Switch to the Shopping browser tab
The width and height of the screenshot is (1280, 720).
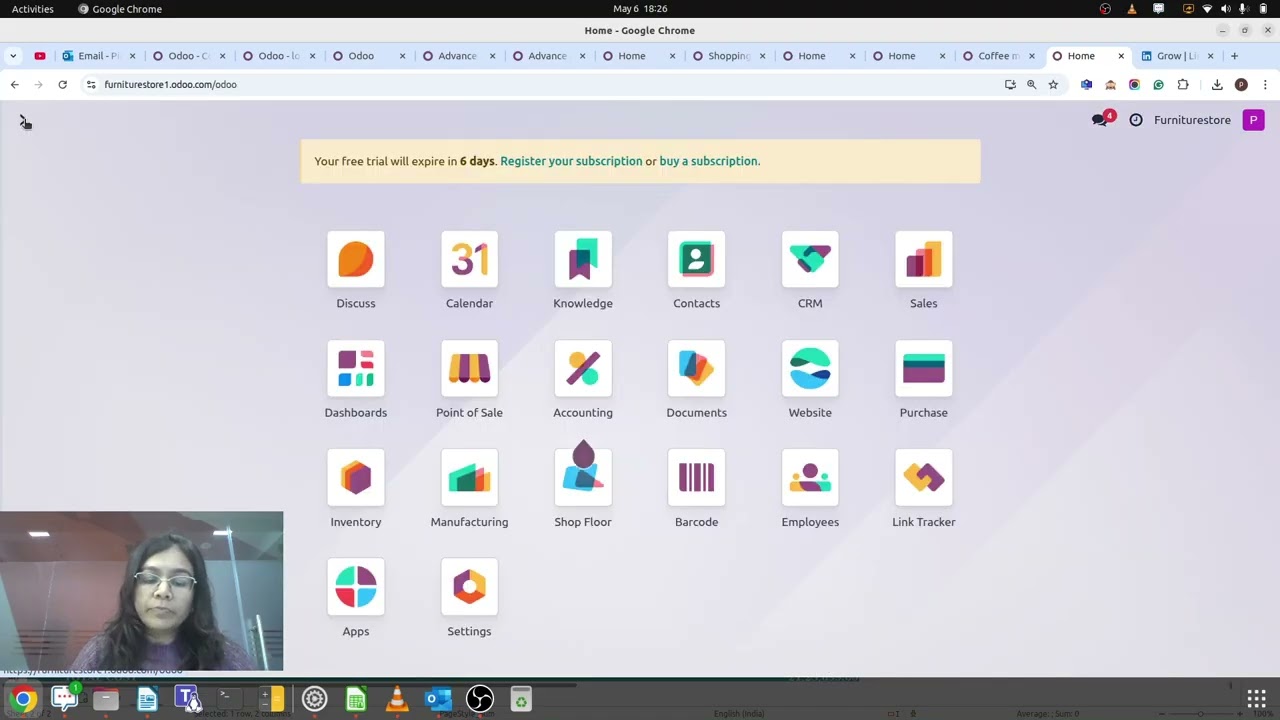[x=728, y=56]
